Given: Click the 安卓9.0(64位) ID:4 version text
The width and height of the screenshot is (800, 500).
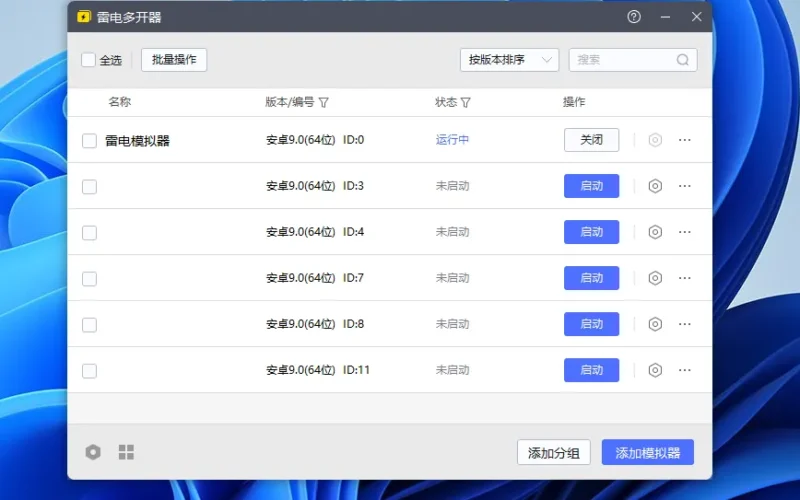Looking at the screenshot, I should point(315,232).
